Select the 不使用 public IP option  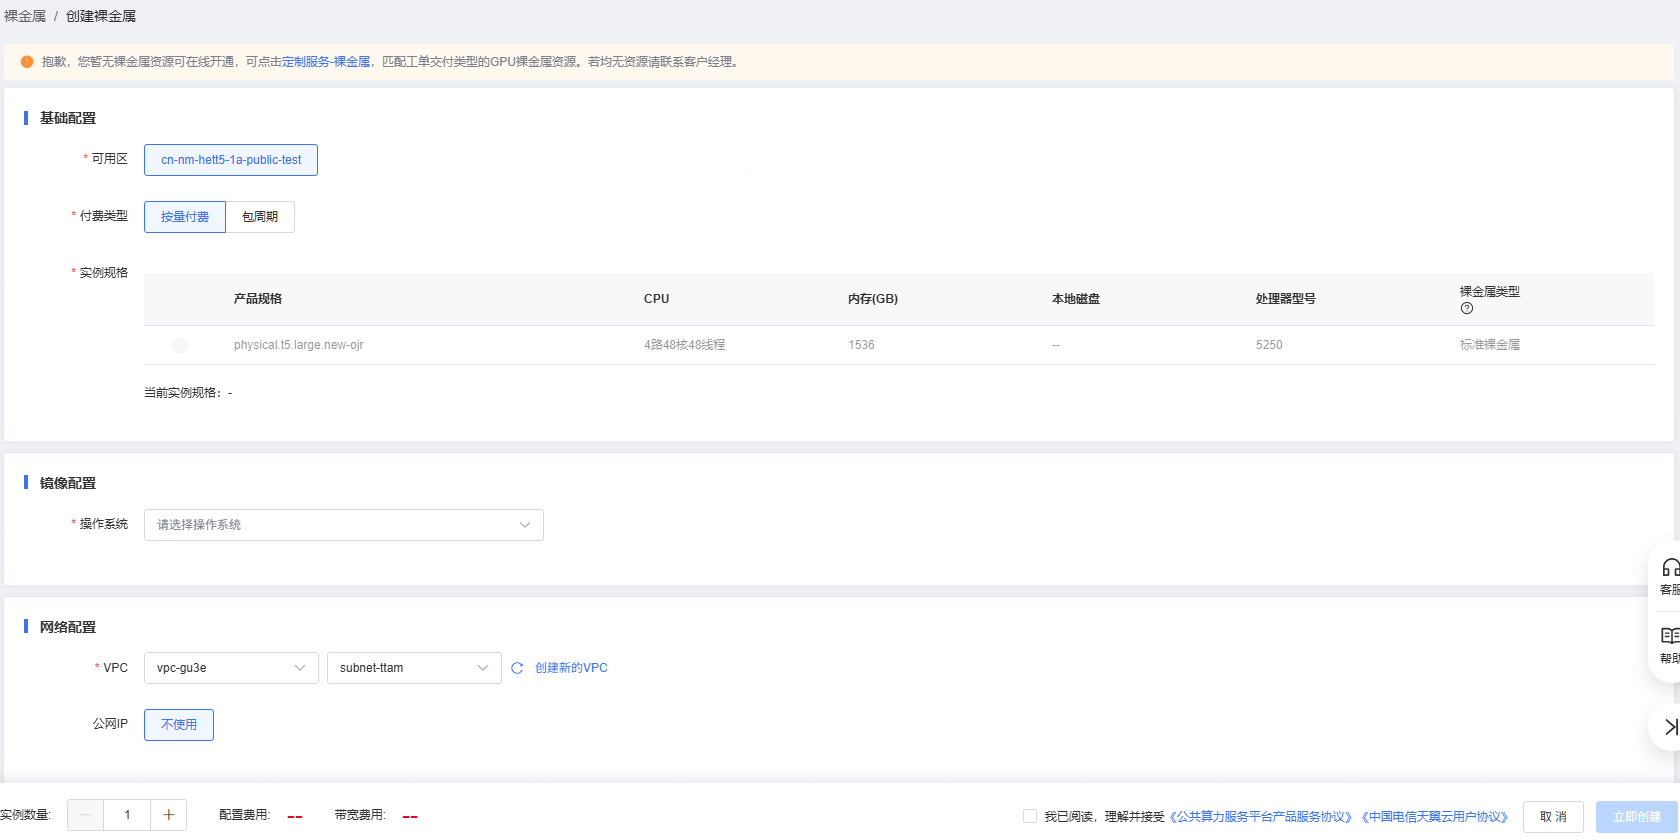click(x=179, y=725)
